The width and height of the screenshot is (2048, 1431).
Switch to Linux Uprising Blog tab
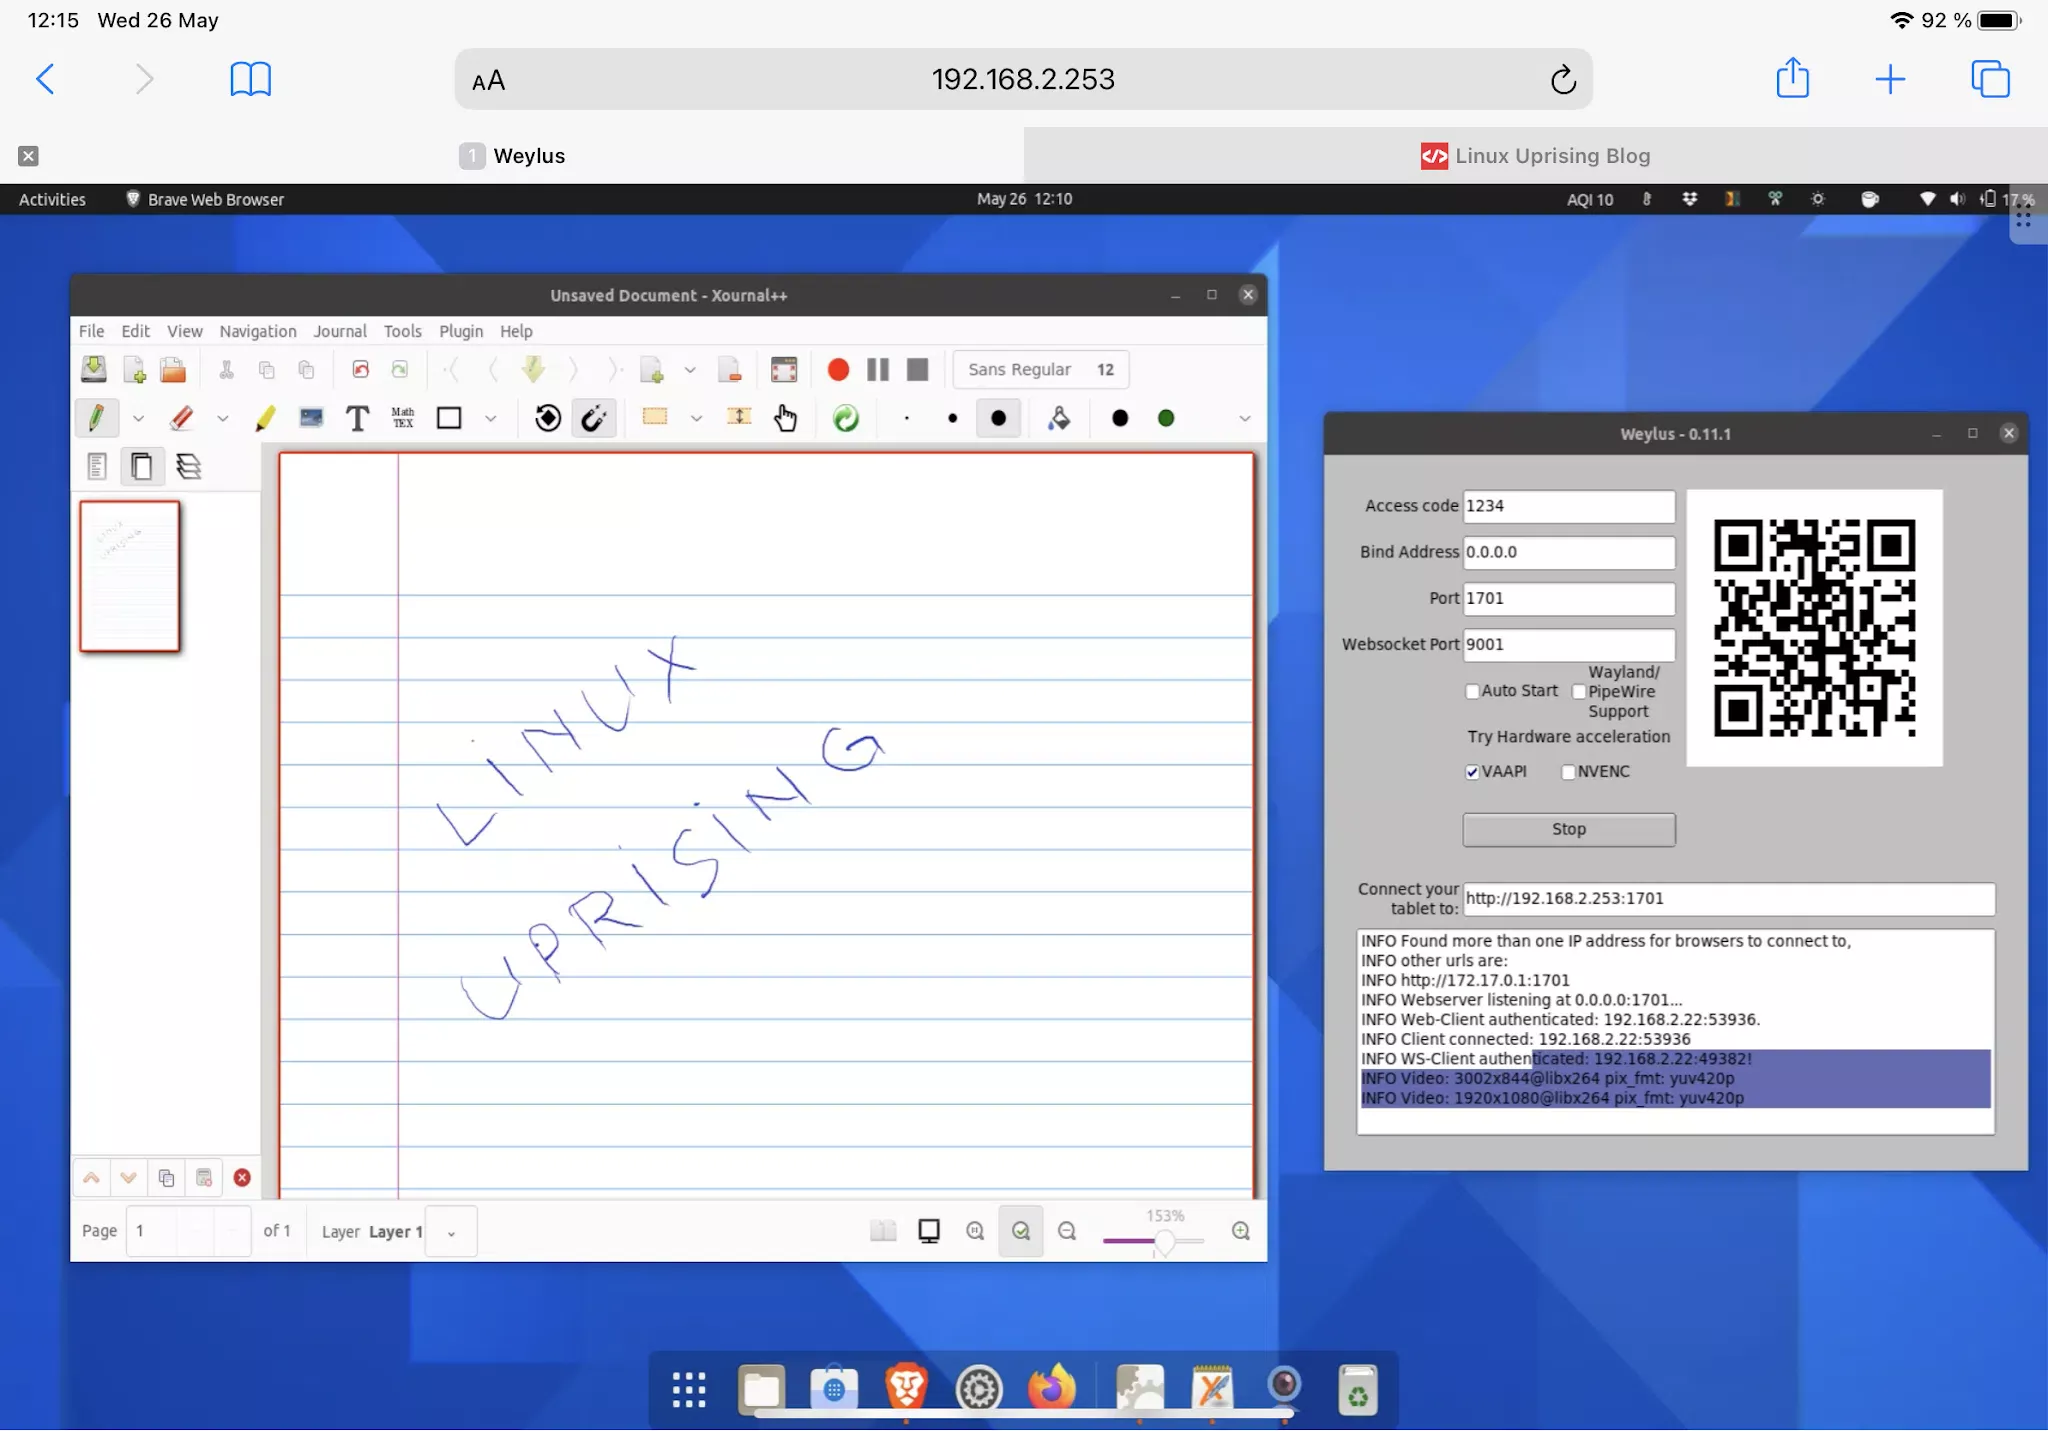1535,156
